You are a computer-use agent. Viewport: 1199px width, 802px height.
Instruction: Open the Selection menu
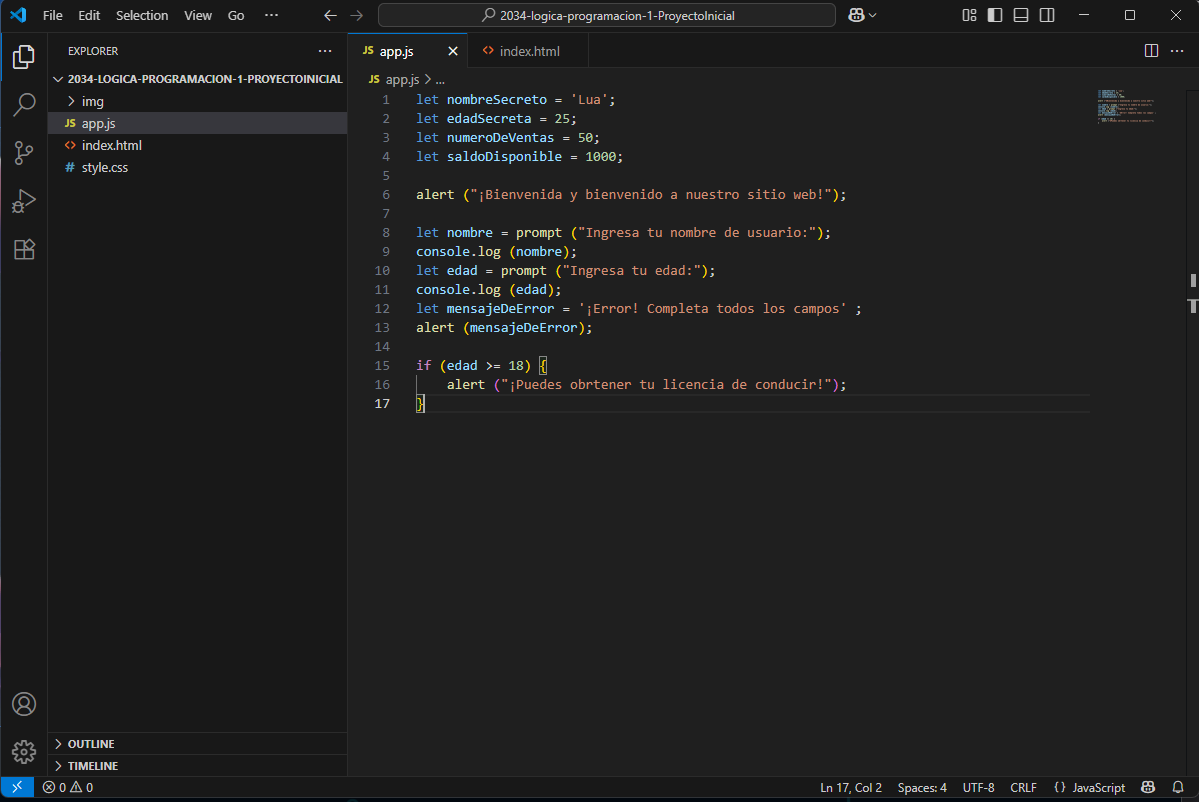[141, 15]
